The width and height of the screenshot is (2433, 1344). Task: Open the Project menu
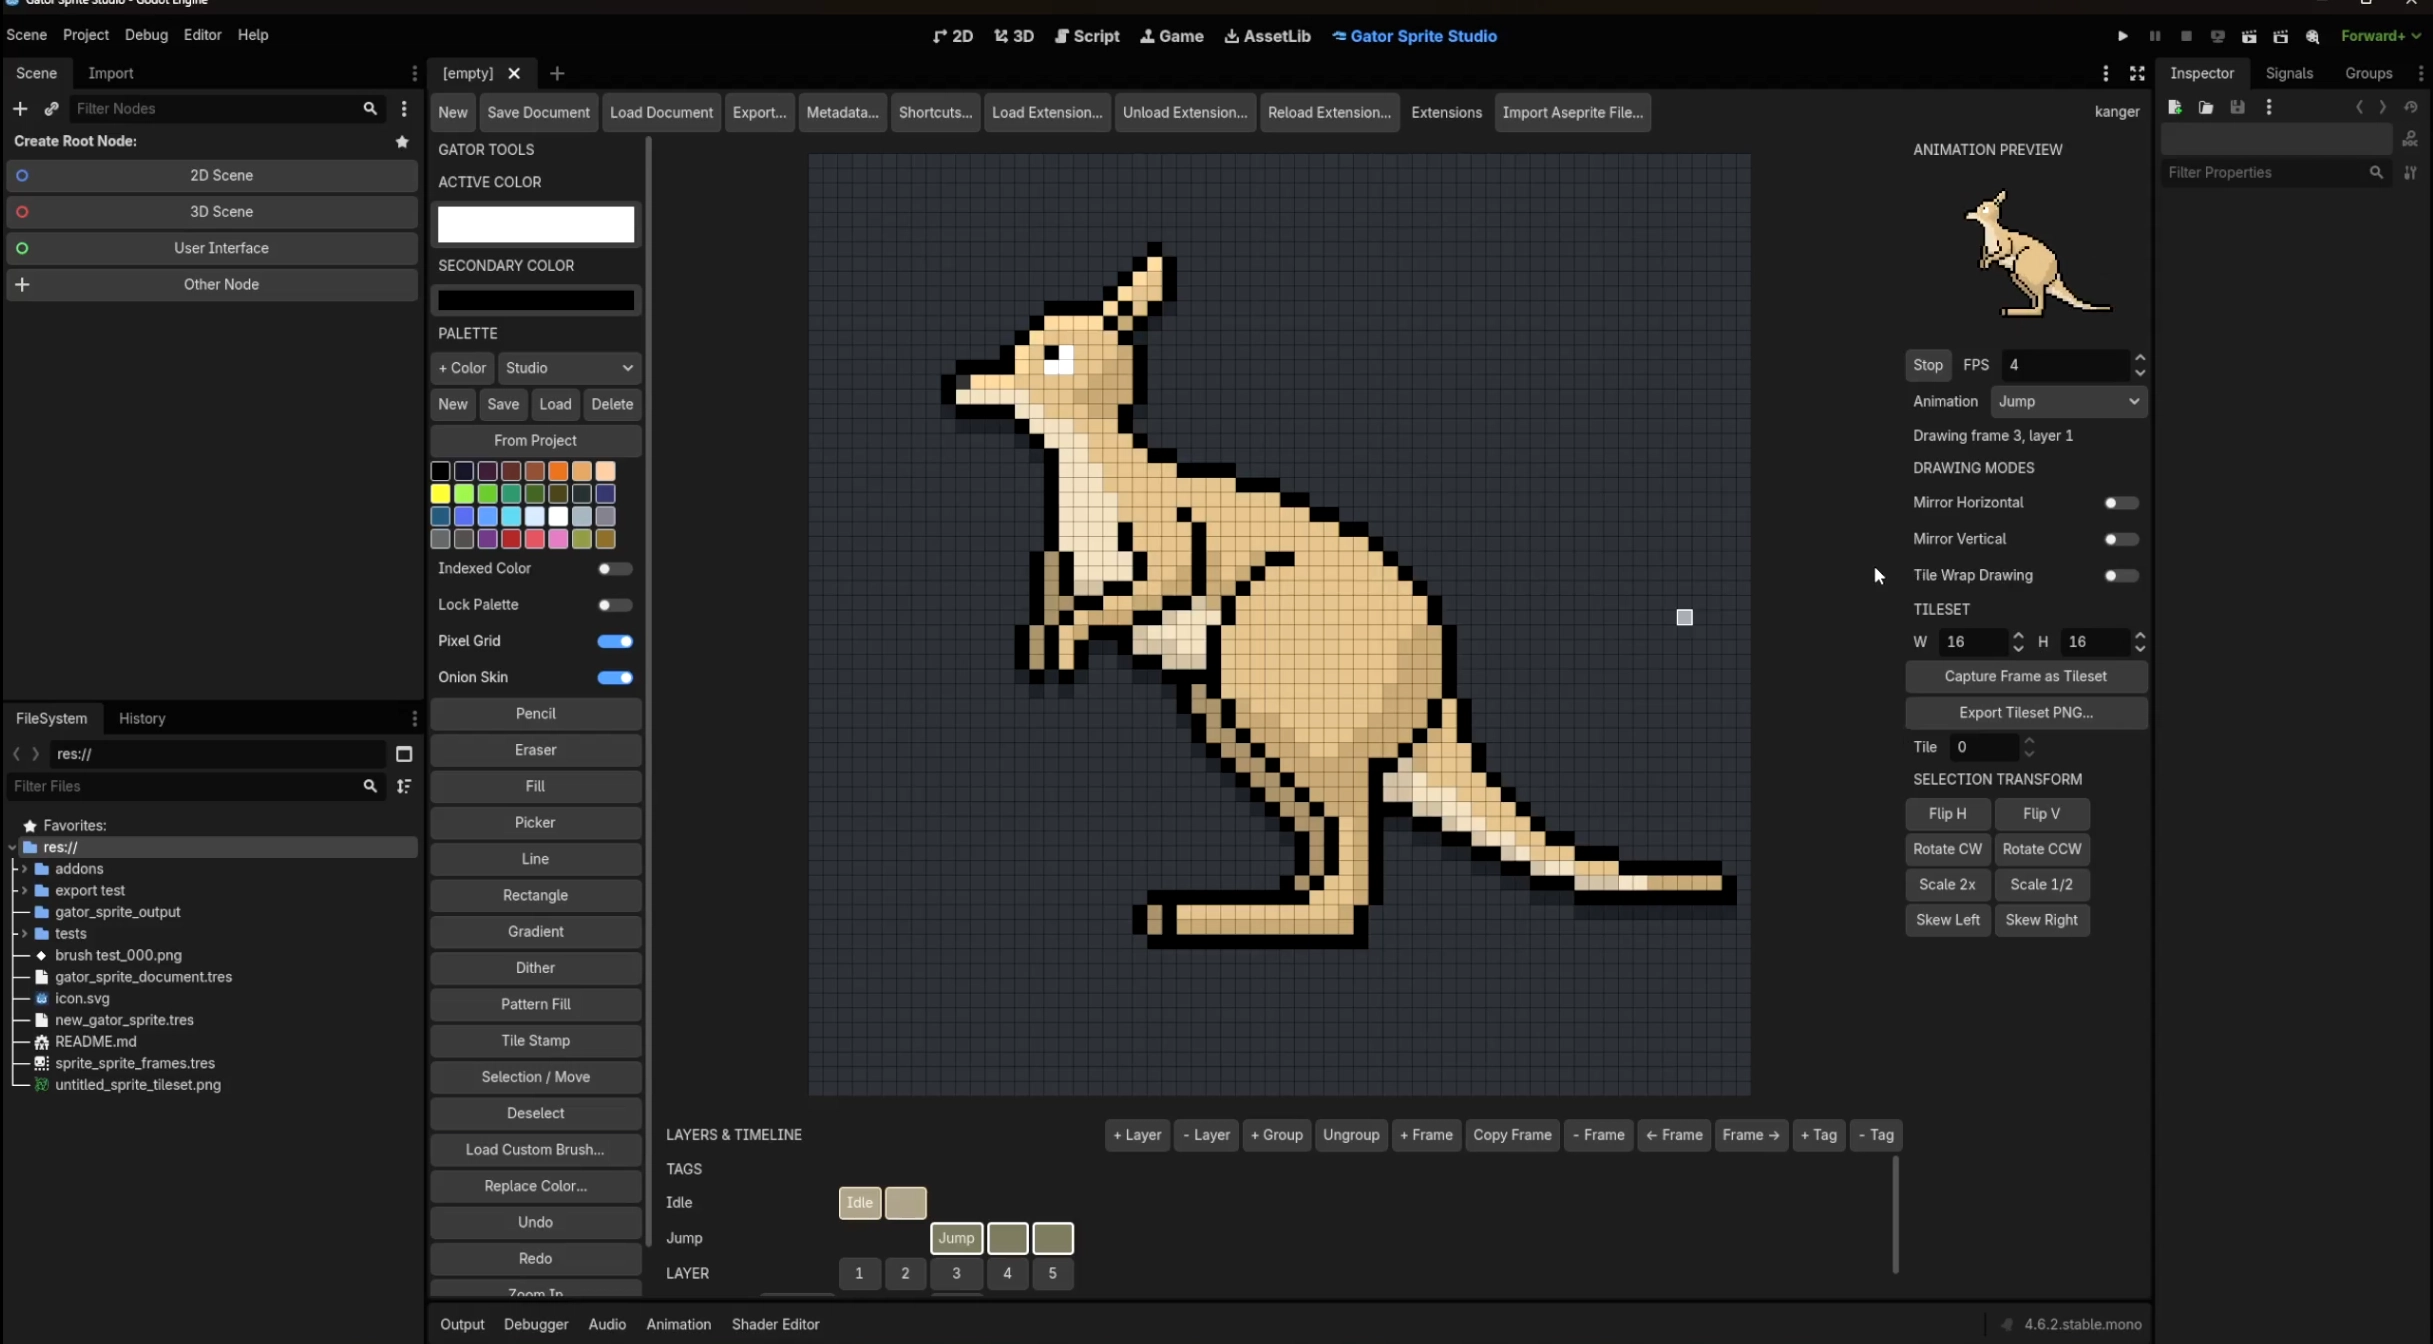(85, 35)
